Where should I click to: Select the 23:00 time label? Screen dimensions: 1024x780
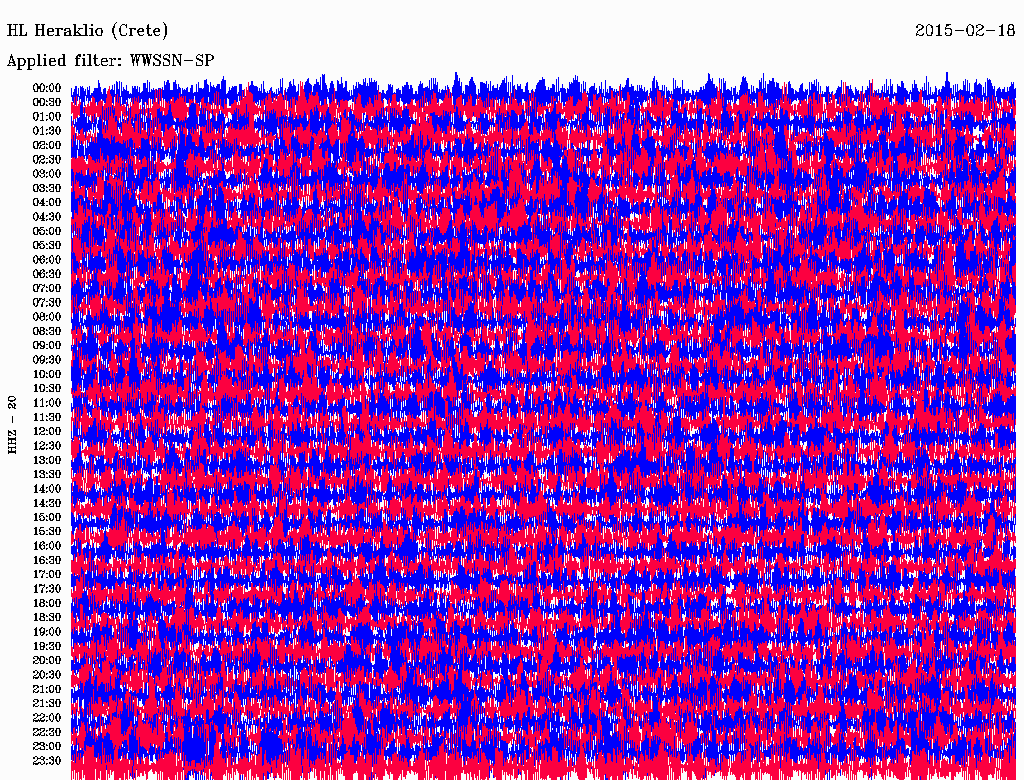click(46, 747)
